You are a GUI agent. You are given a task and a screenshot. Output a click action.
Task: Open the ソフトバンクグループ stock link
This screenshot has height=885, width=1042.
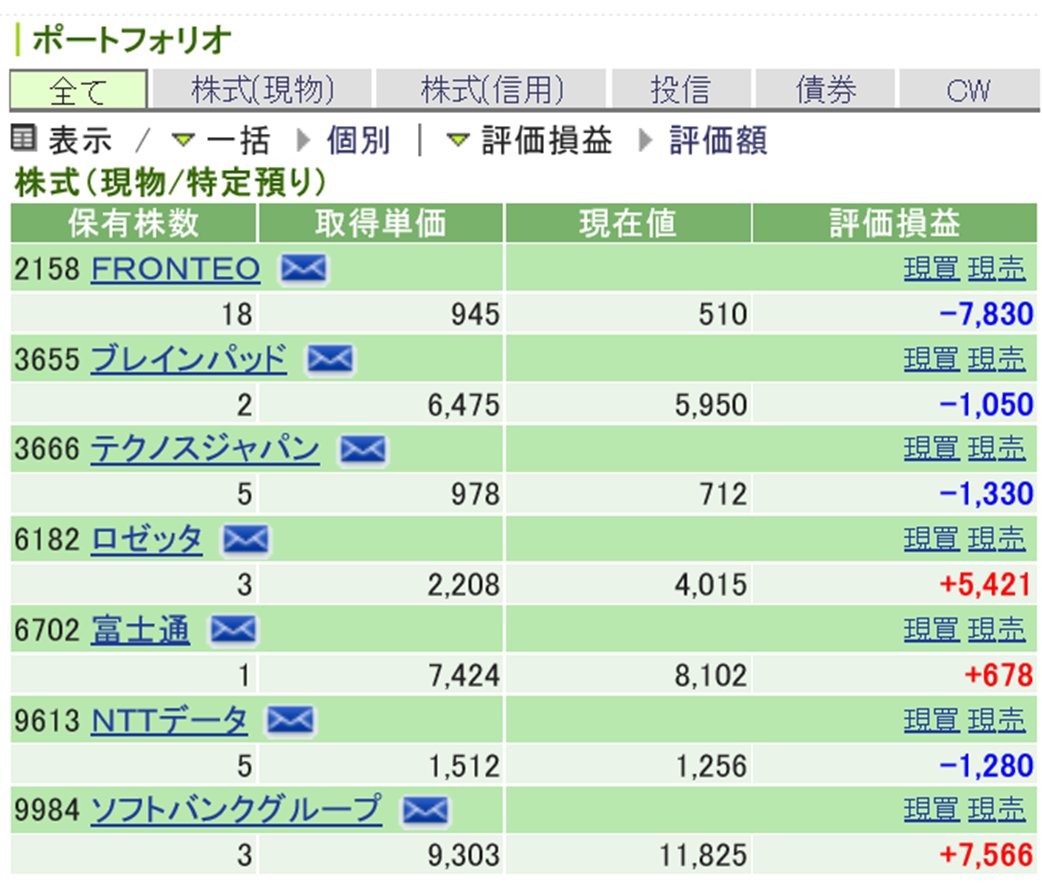click(x=237, y=811)
